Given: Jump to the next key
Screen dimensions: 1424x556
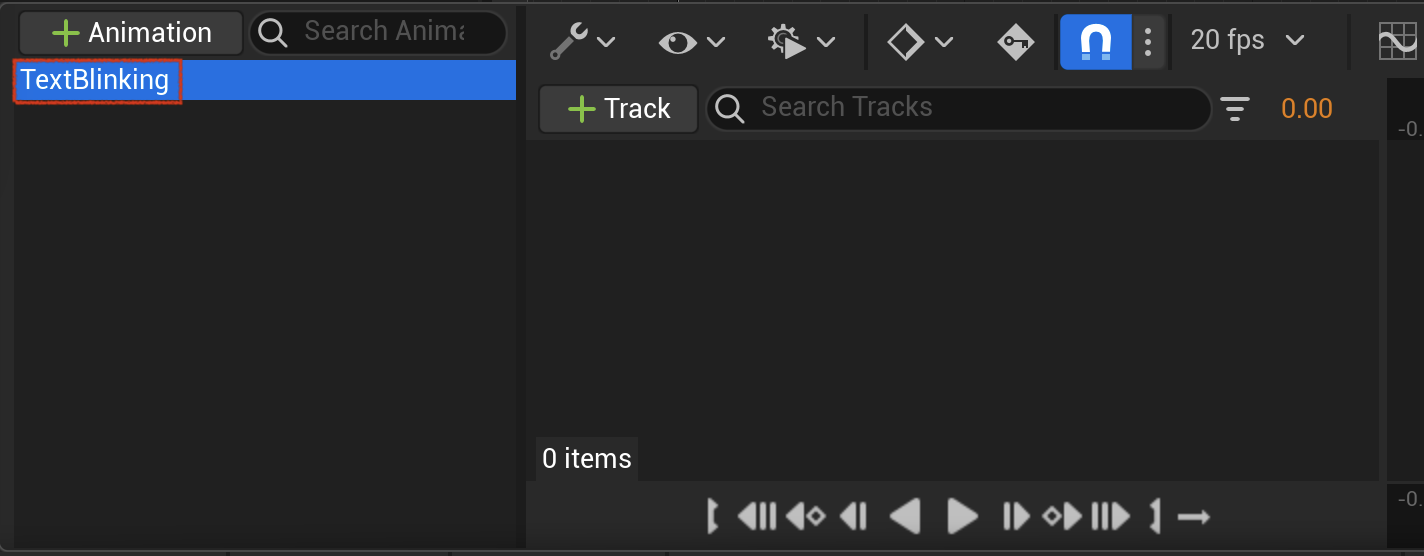Looking at the screenshot, I should (1063, 516).
